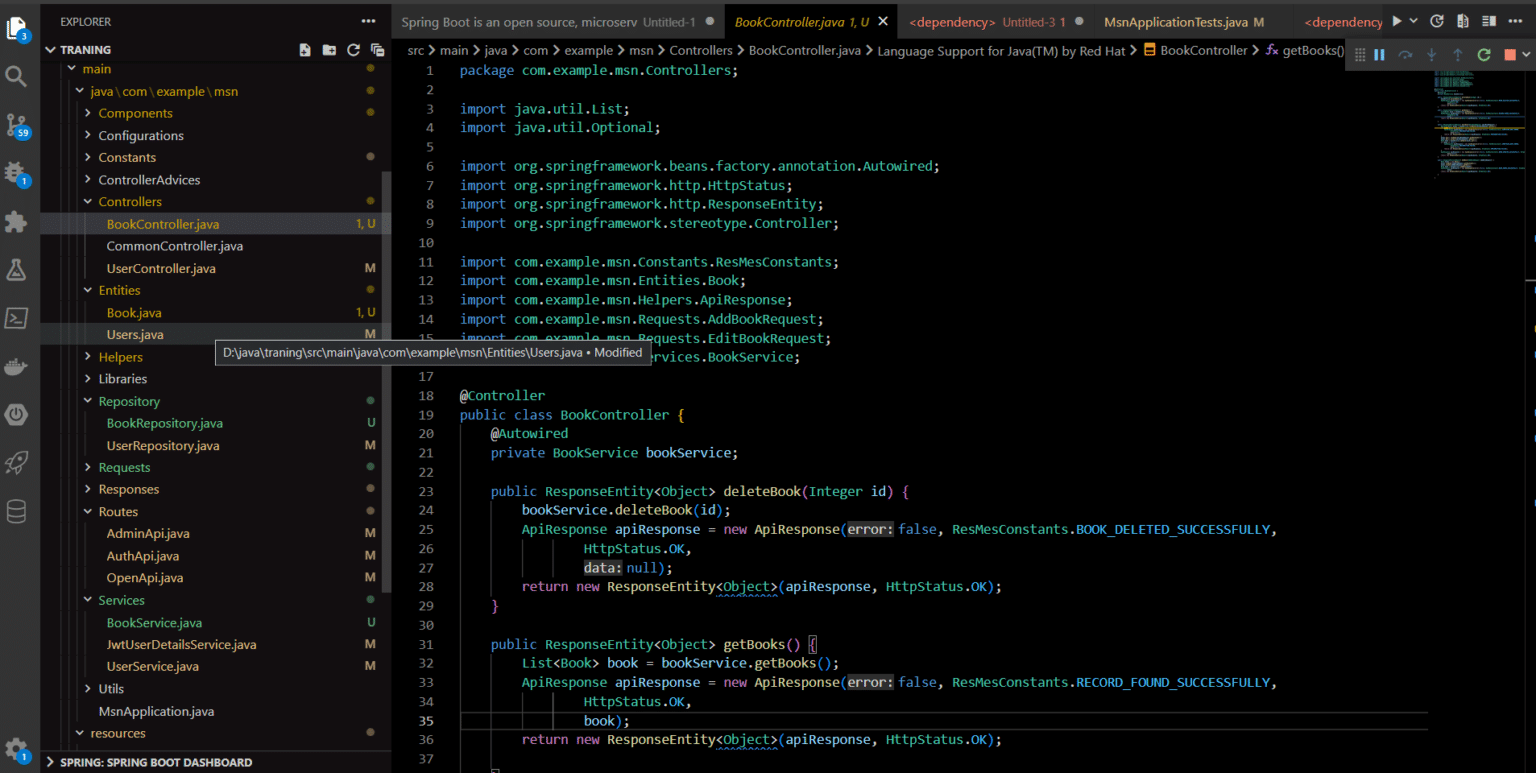Viewport: 1536px width, 773px height.
Task: Click Refresh Explorer icon
Action: click(x=353, y=50)
